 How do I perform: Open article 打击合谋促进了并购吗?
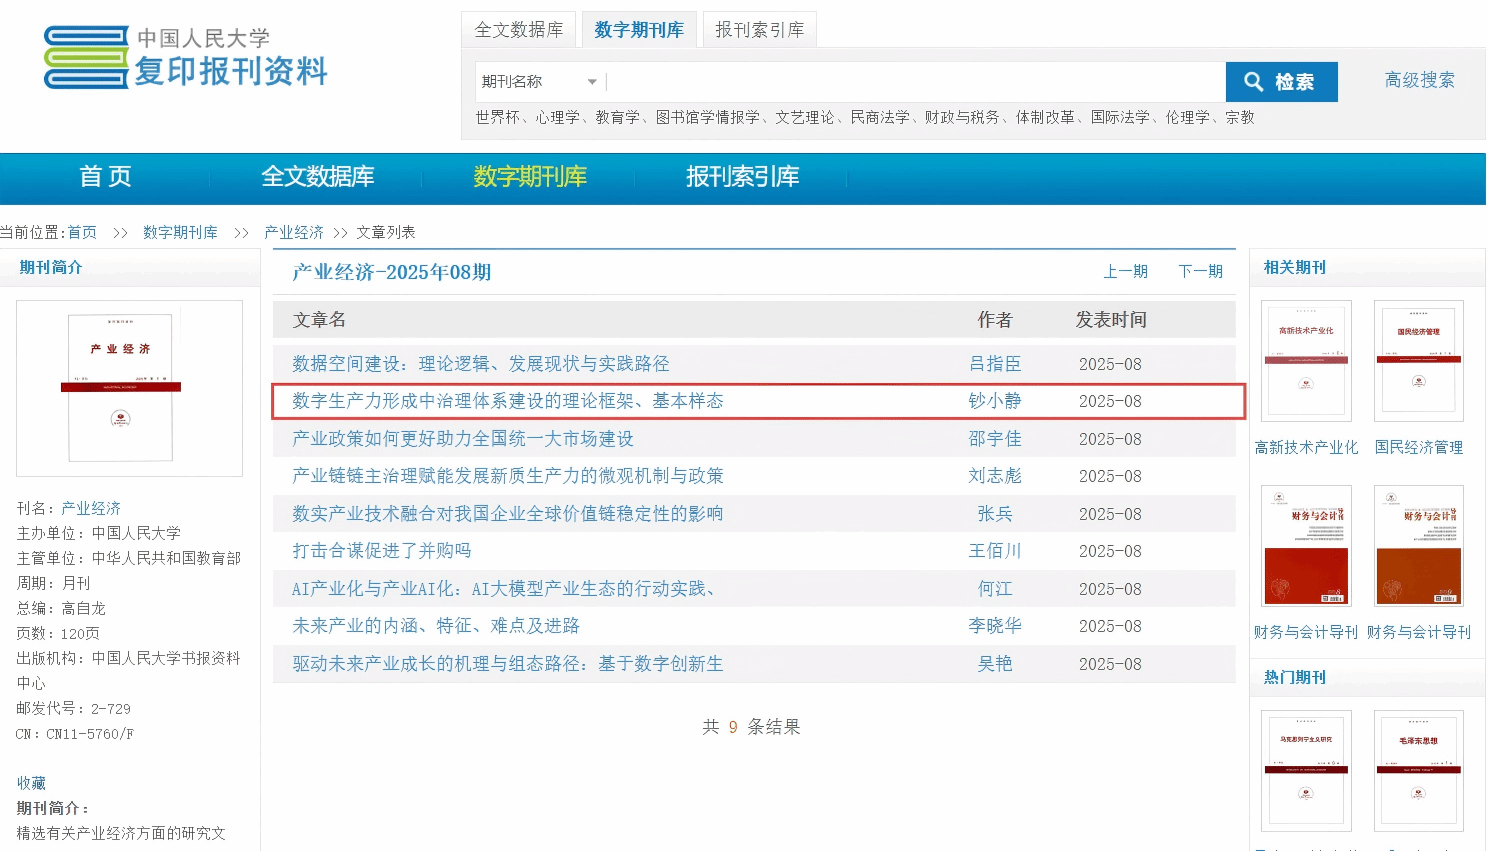381,551
